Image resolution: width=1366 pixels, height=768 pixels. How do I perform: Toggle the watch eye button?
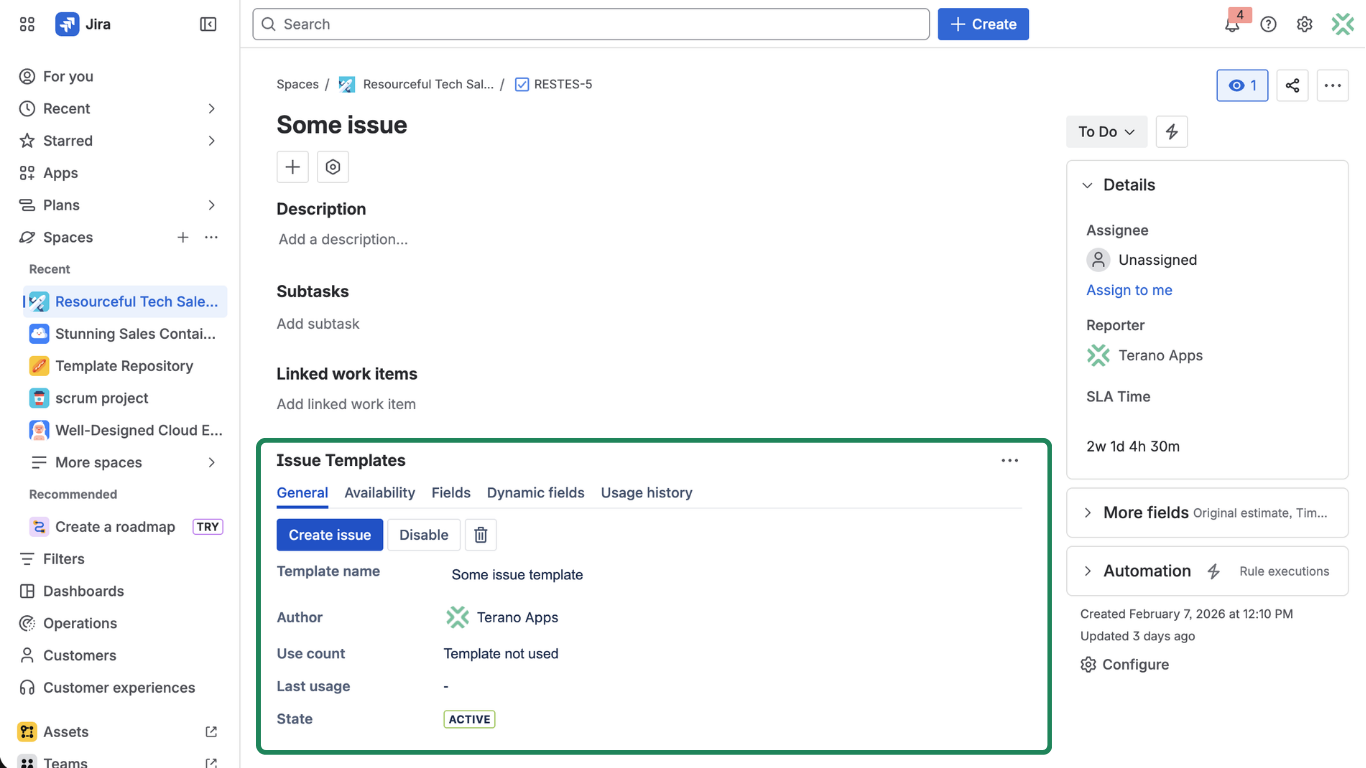coord(1242,86)
